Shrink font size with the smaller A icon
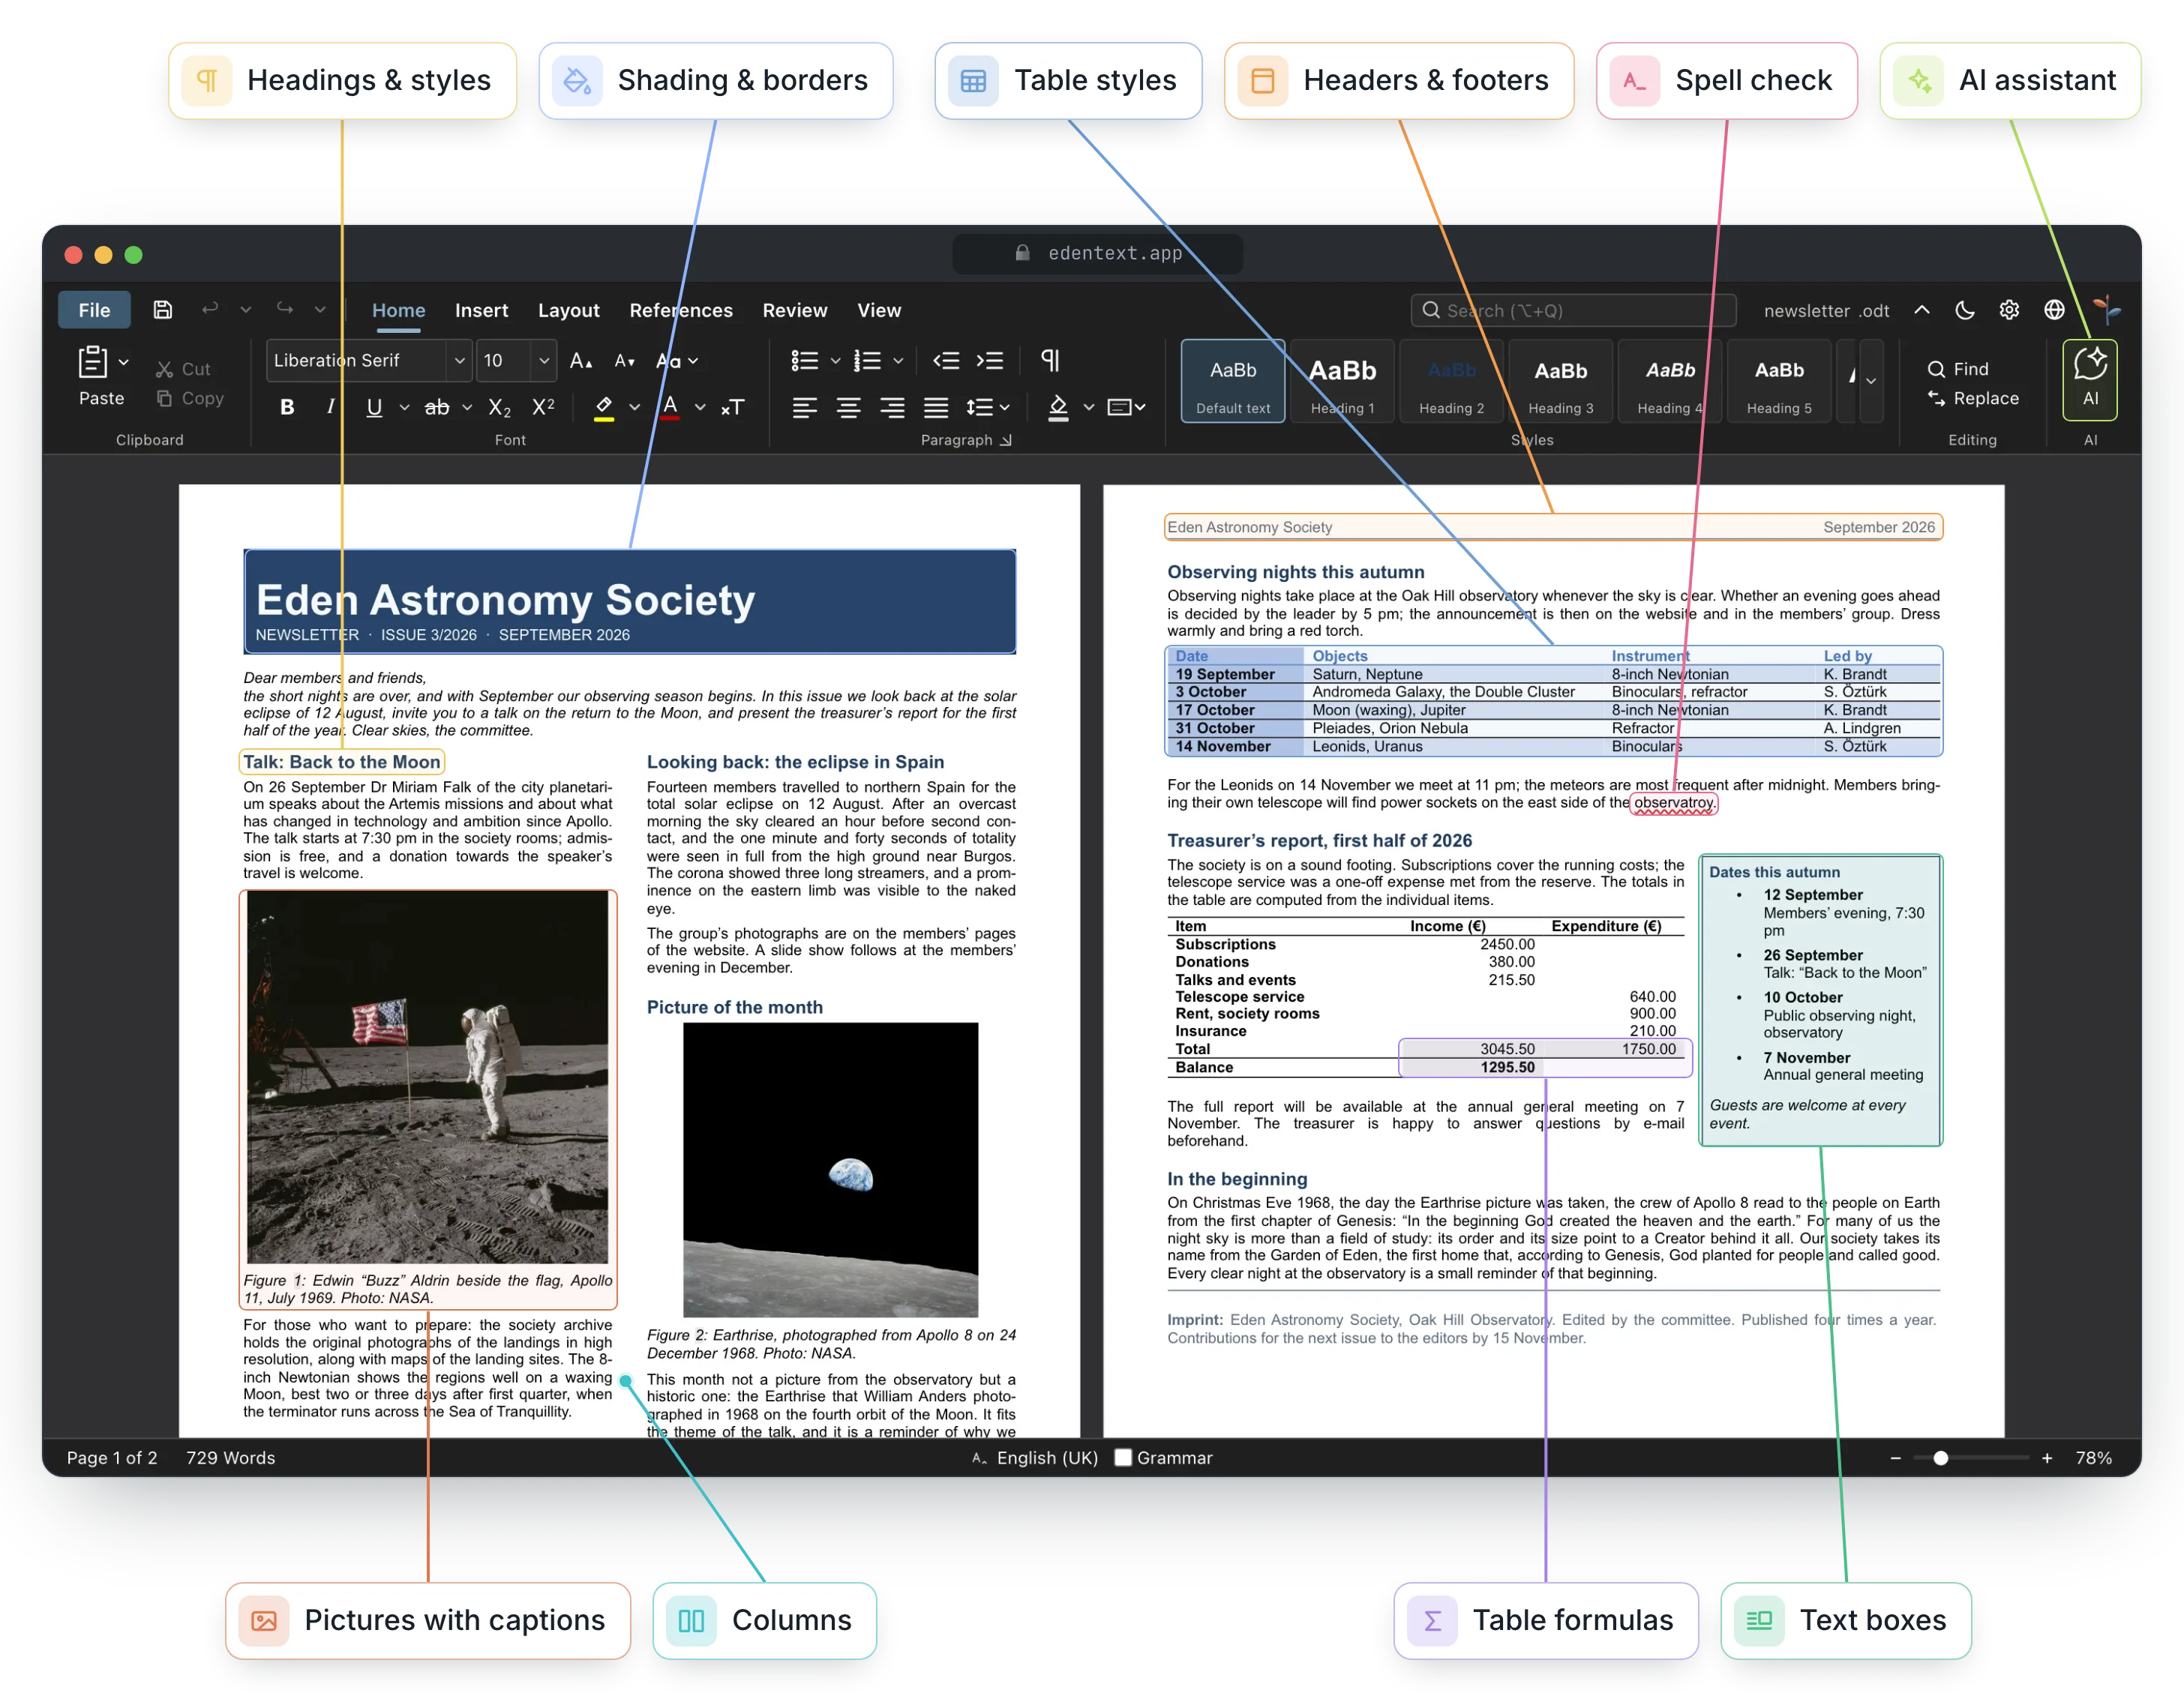The image size is (2184, 1702). click(x=624, y=361)
